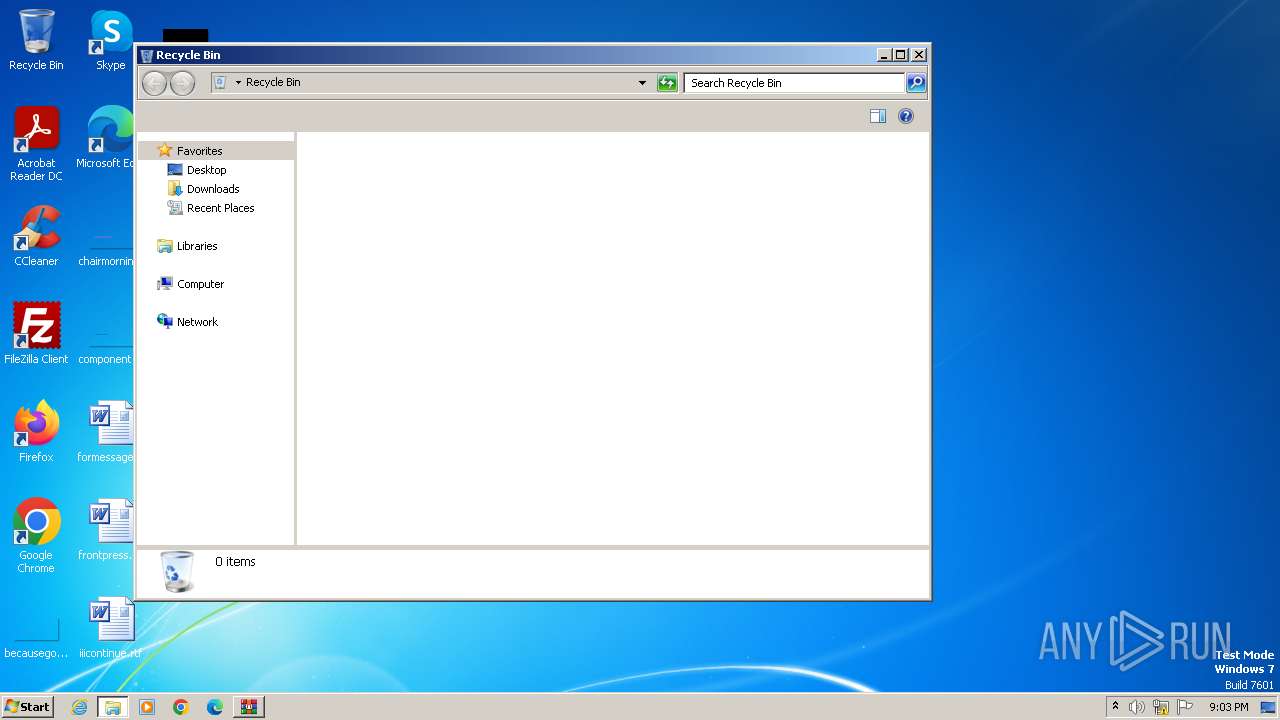Open the Recycle Bin desktop icon

(x=36, y=40)
